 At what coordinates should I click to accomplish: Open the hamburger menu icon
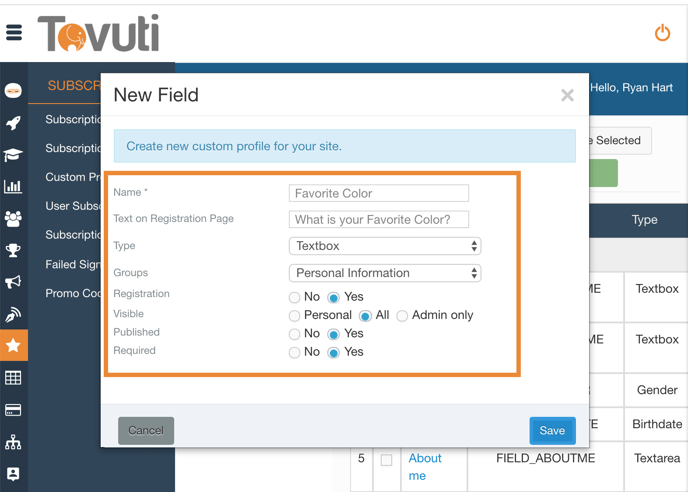tap(14, 33)
